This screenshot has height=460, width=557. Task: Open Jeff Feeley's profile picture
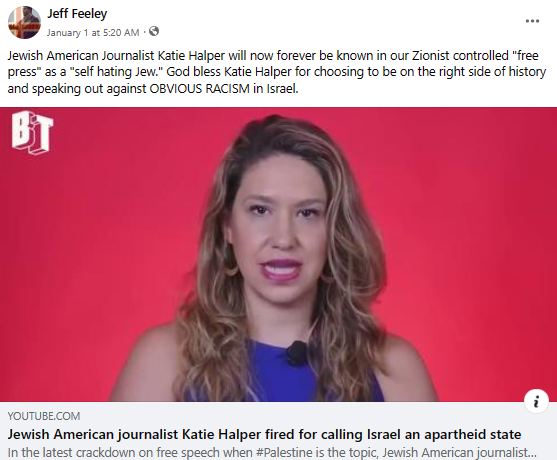click(24, 22)
